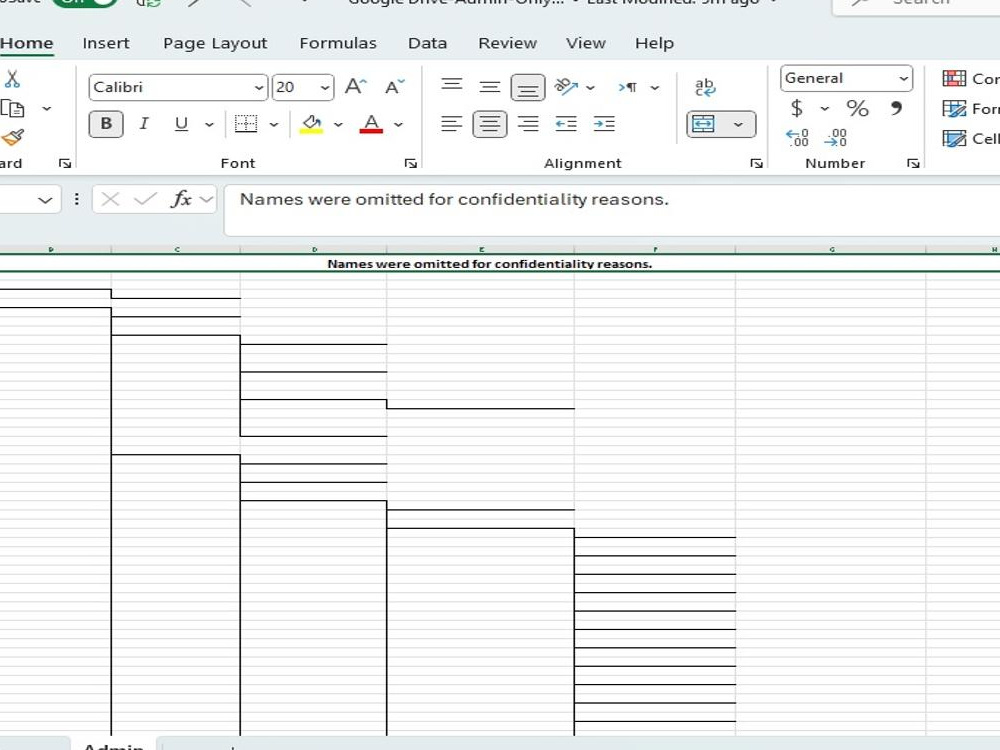Open the Font settings dialog launcher

tap(410, 164)
